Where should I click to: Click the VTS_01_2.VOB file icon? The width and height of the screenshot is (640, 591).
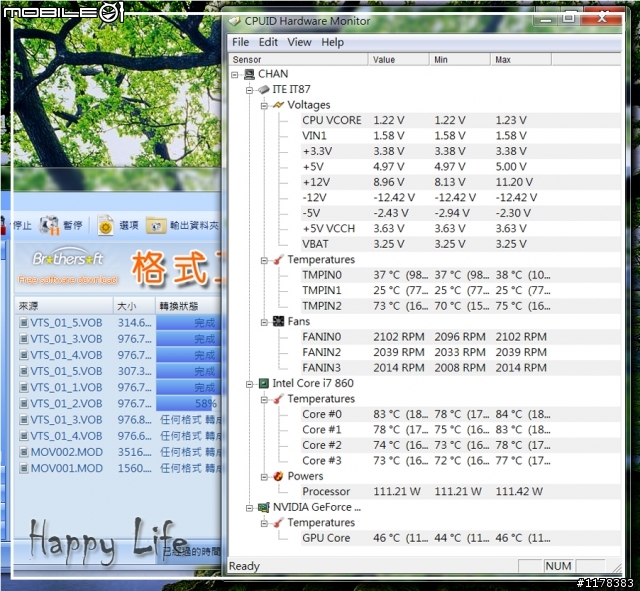pyautogui.click(x=24, y=404)
